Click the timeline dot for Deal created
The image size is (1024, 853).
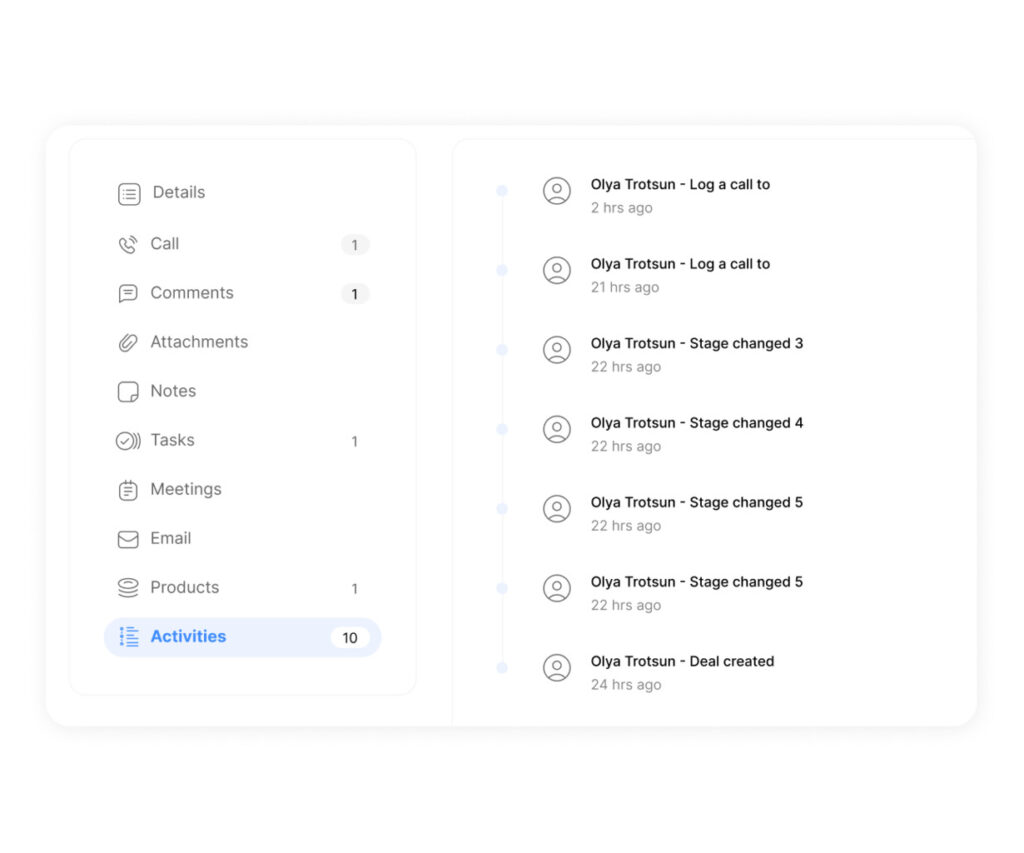point(502,668)
